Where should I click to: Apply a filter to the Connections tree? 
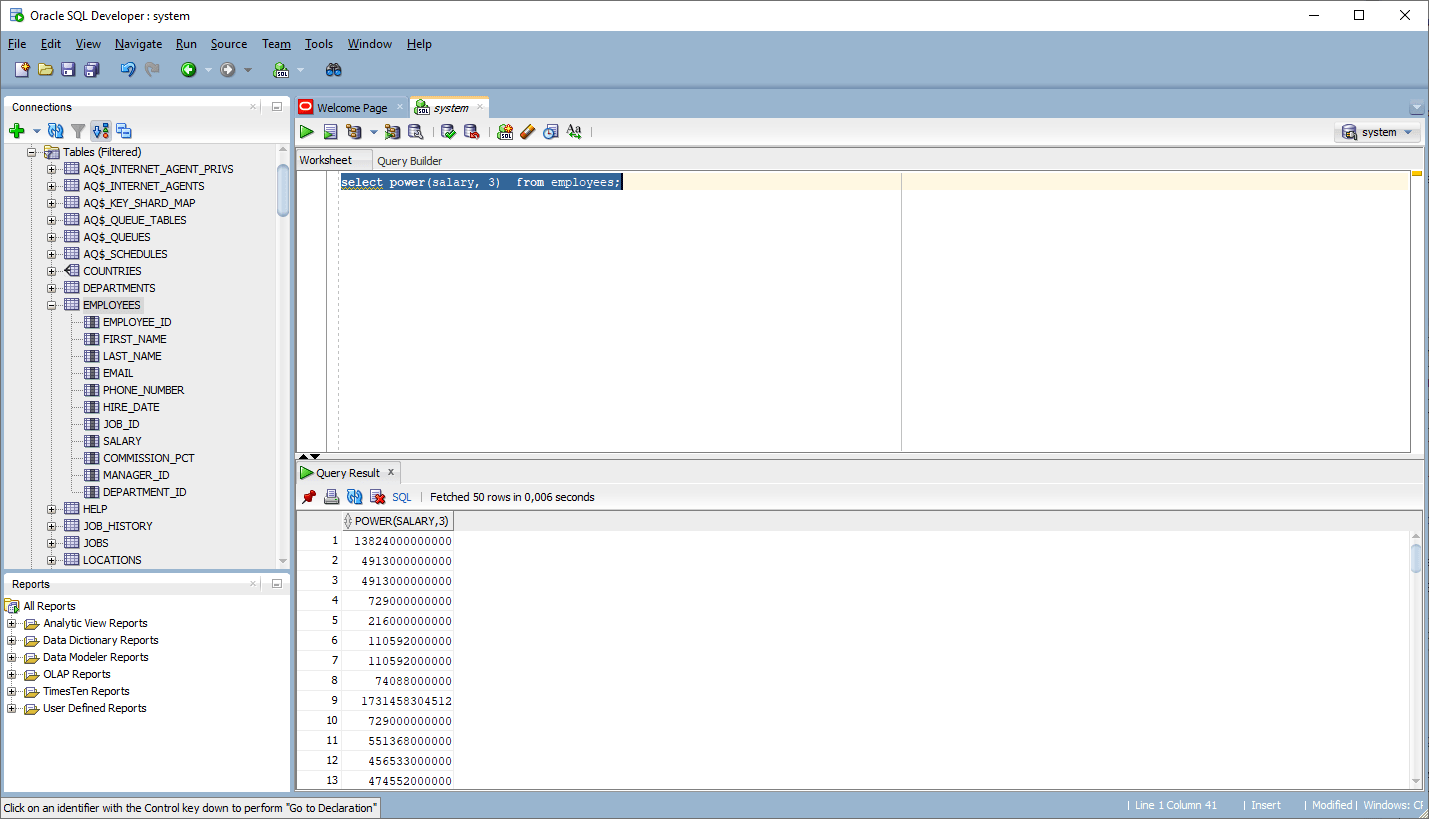point(78,130)
